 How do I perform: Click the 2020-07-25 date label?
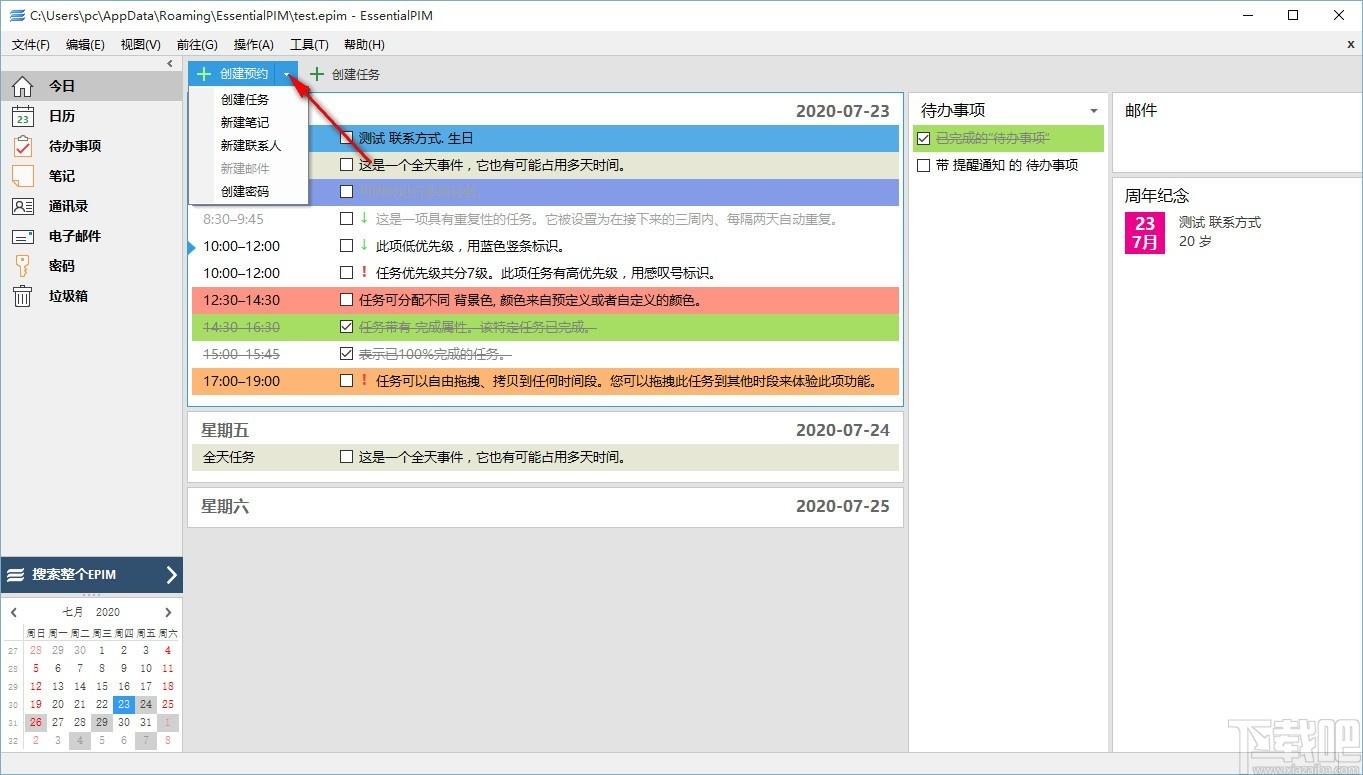click(x=842, y=506)
